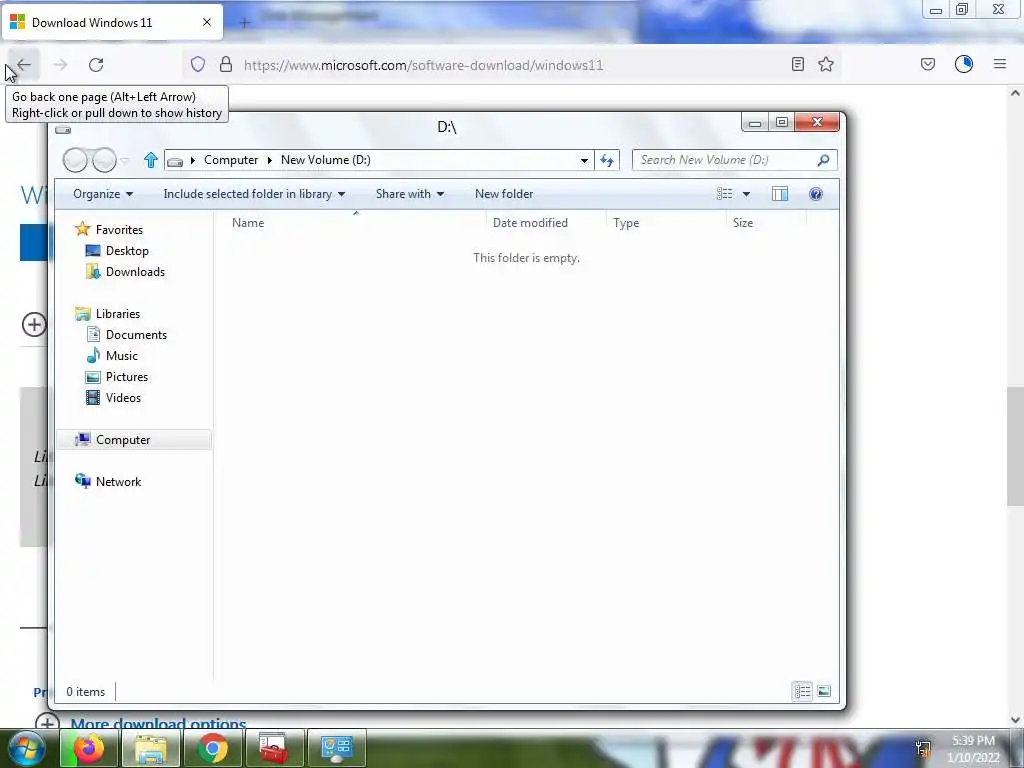Open Windows Explorer taskbar icon
Image resolution: width=1024 pixels, height=768 pixels.
151,748
